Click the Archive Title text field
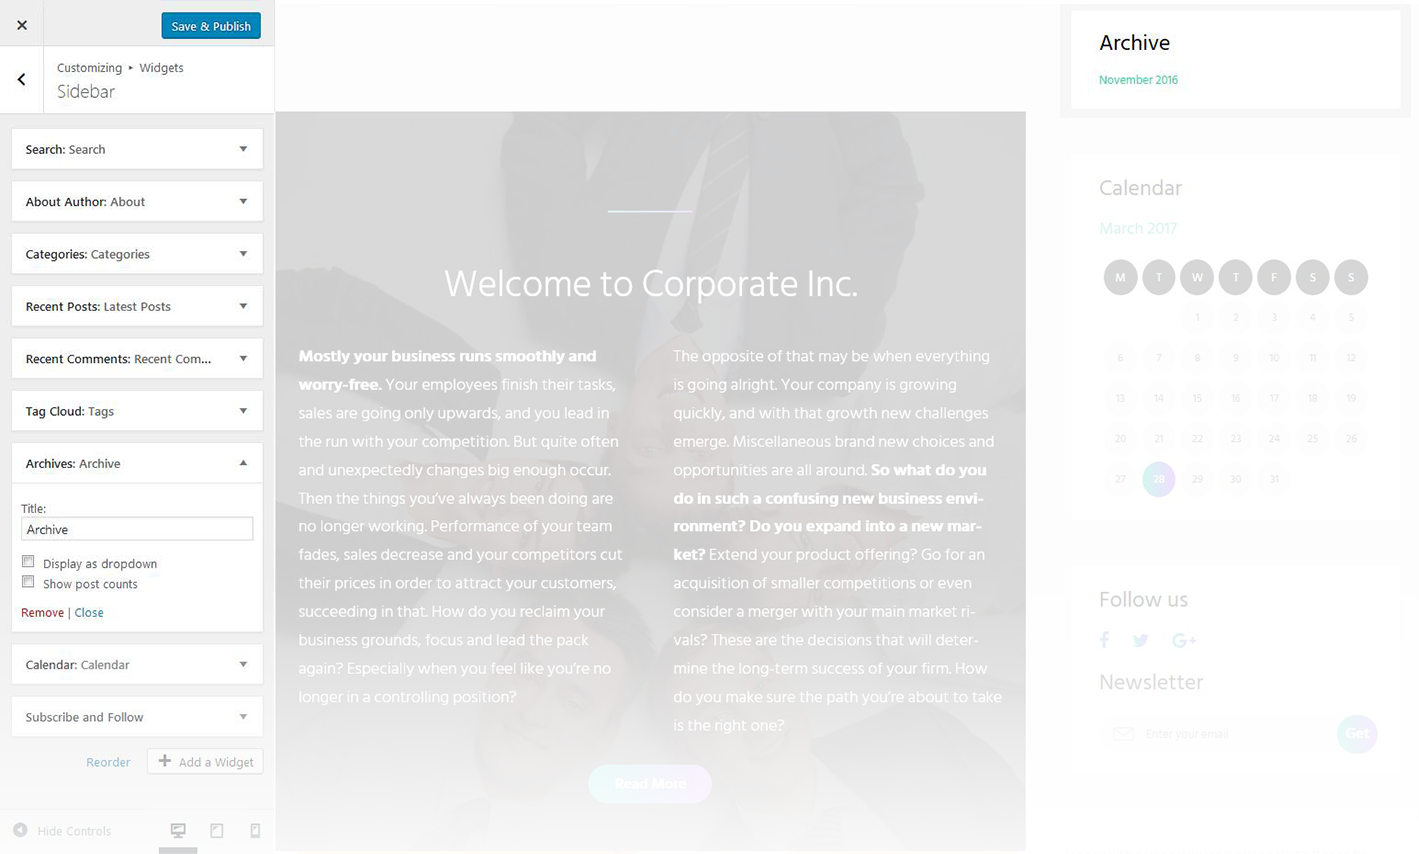This screenshot has width=1419, height=854. tap(137, 529)
